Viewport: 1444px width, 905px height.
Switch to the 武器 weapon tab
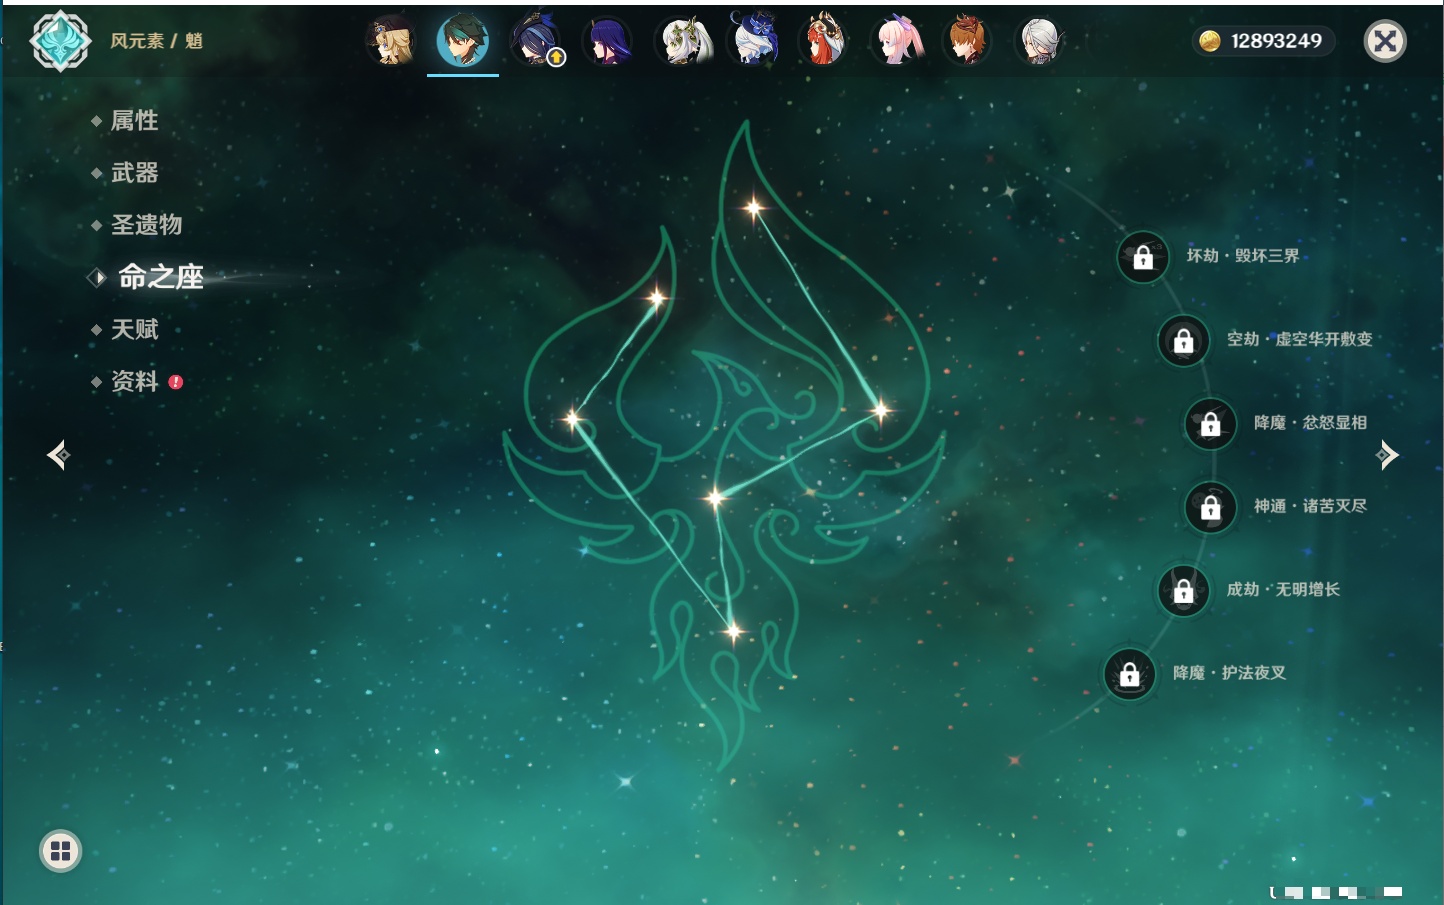(x=134, y=173)
